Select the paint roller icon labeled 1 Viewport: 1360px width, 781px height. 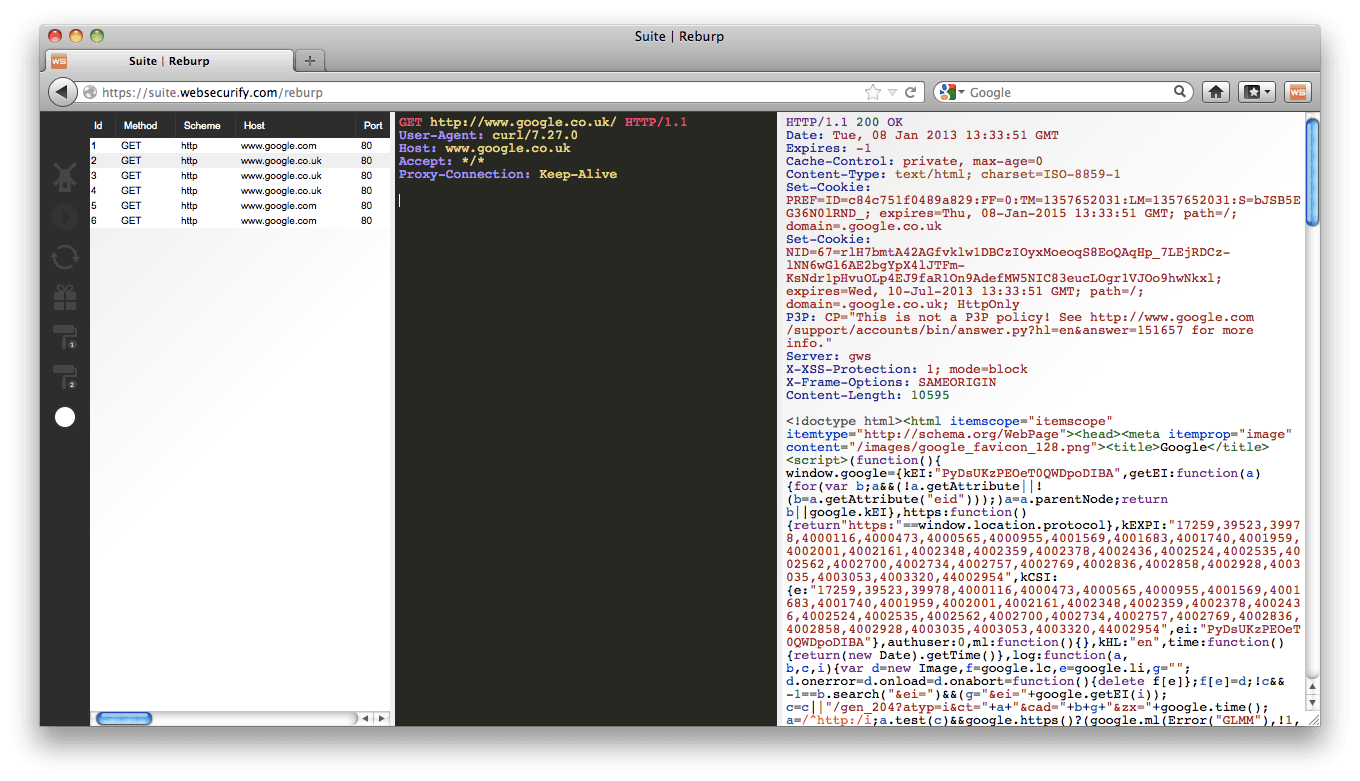pos(65,337)
